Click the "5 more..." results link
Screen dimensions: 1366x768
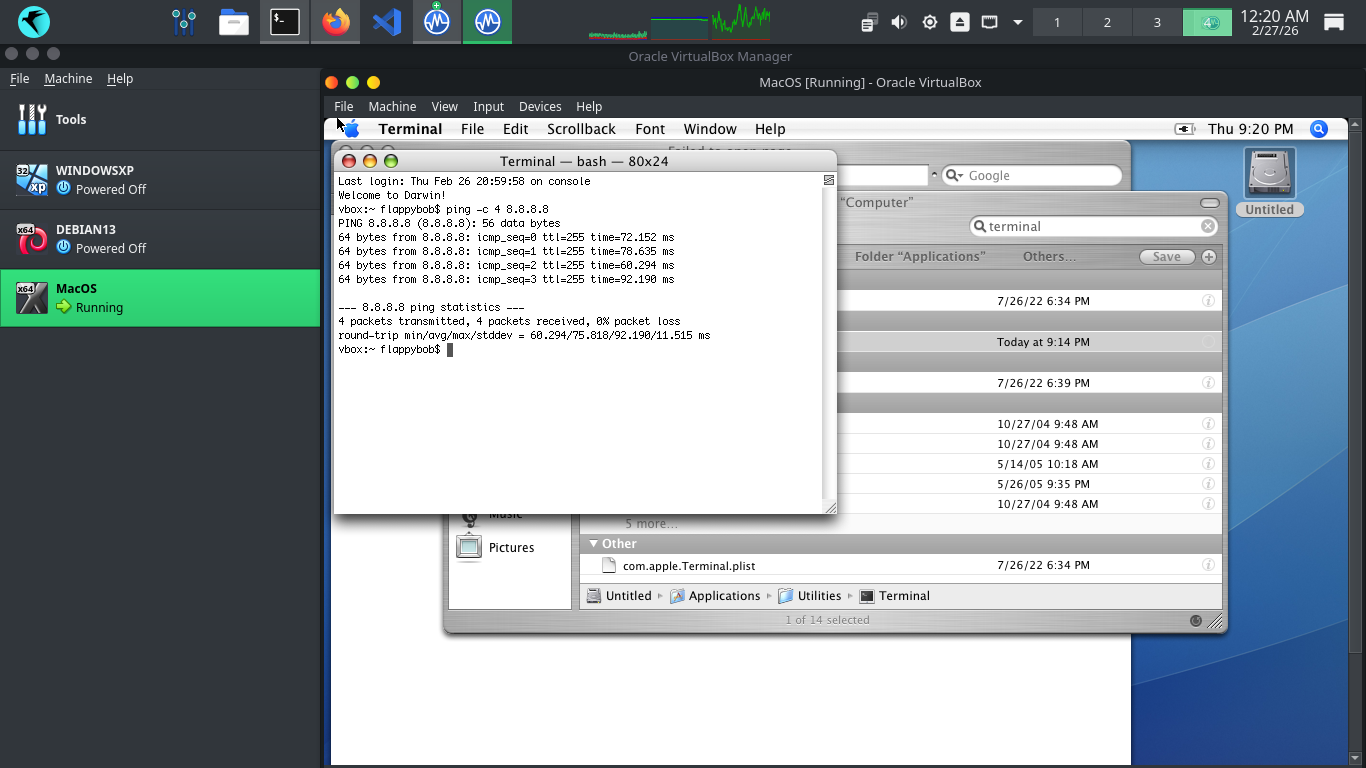click(x=651, y=524)
